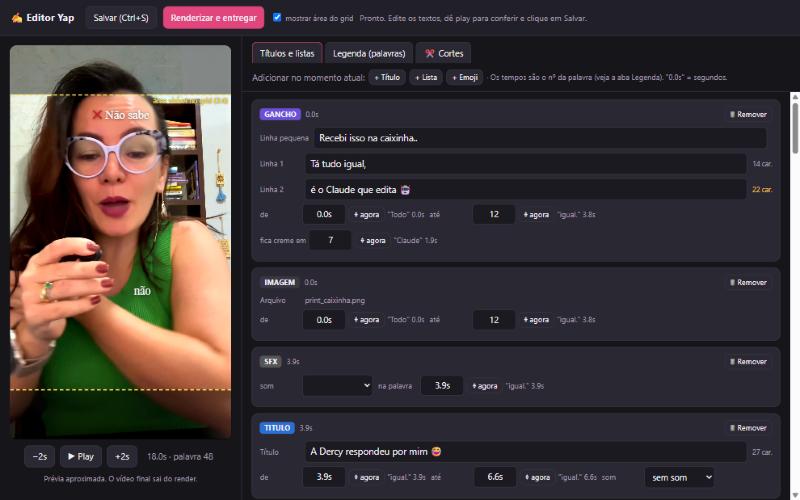This screenshot has width=800, height=500.
Task: Switch to Títulos e listas tab
Action: pyautogui.click(x=287, y=53)
